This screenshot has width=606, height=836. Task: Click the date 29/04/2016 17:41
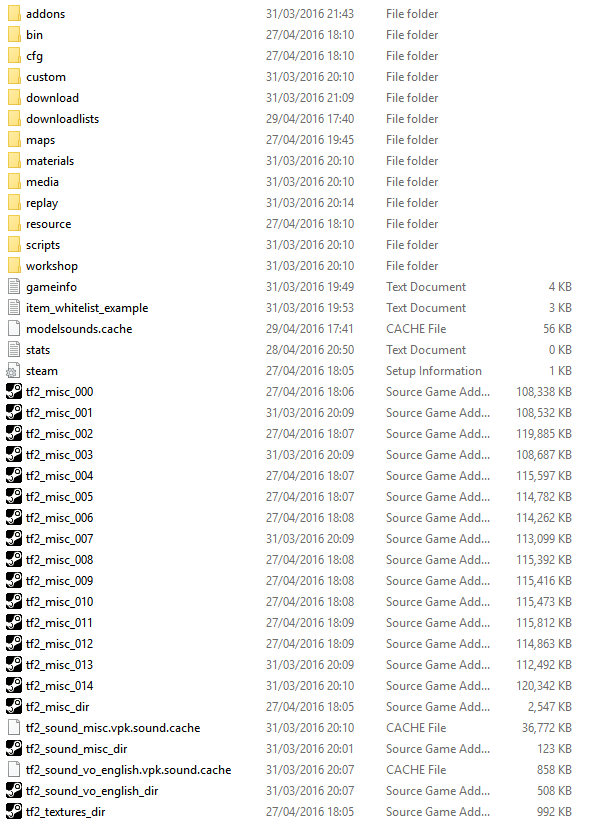(x=310, y=329)
